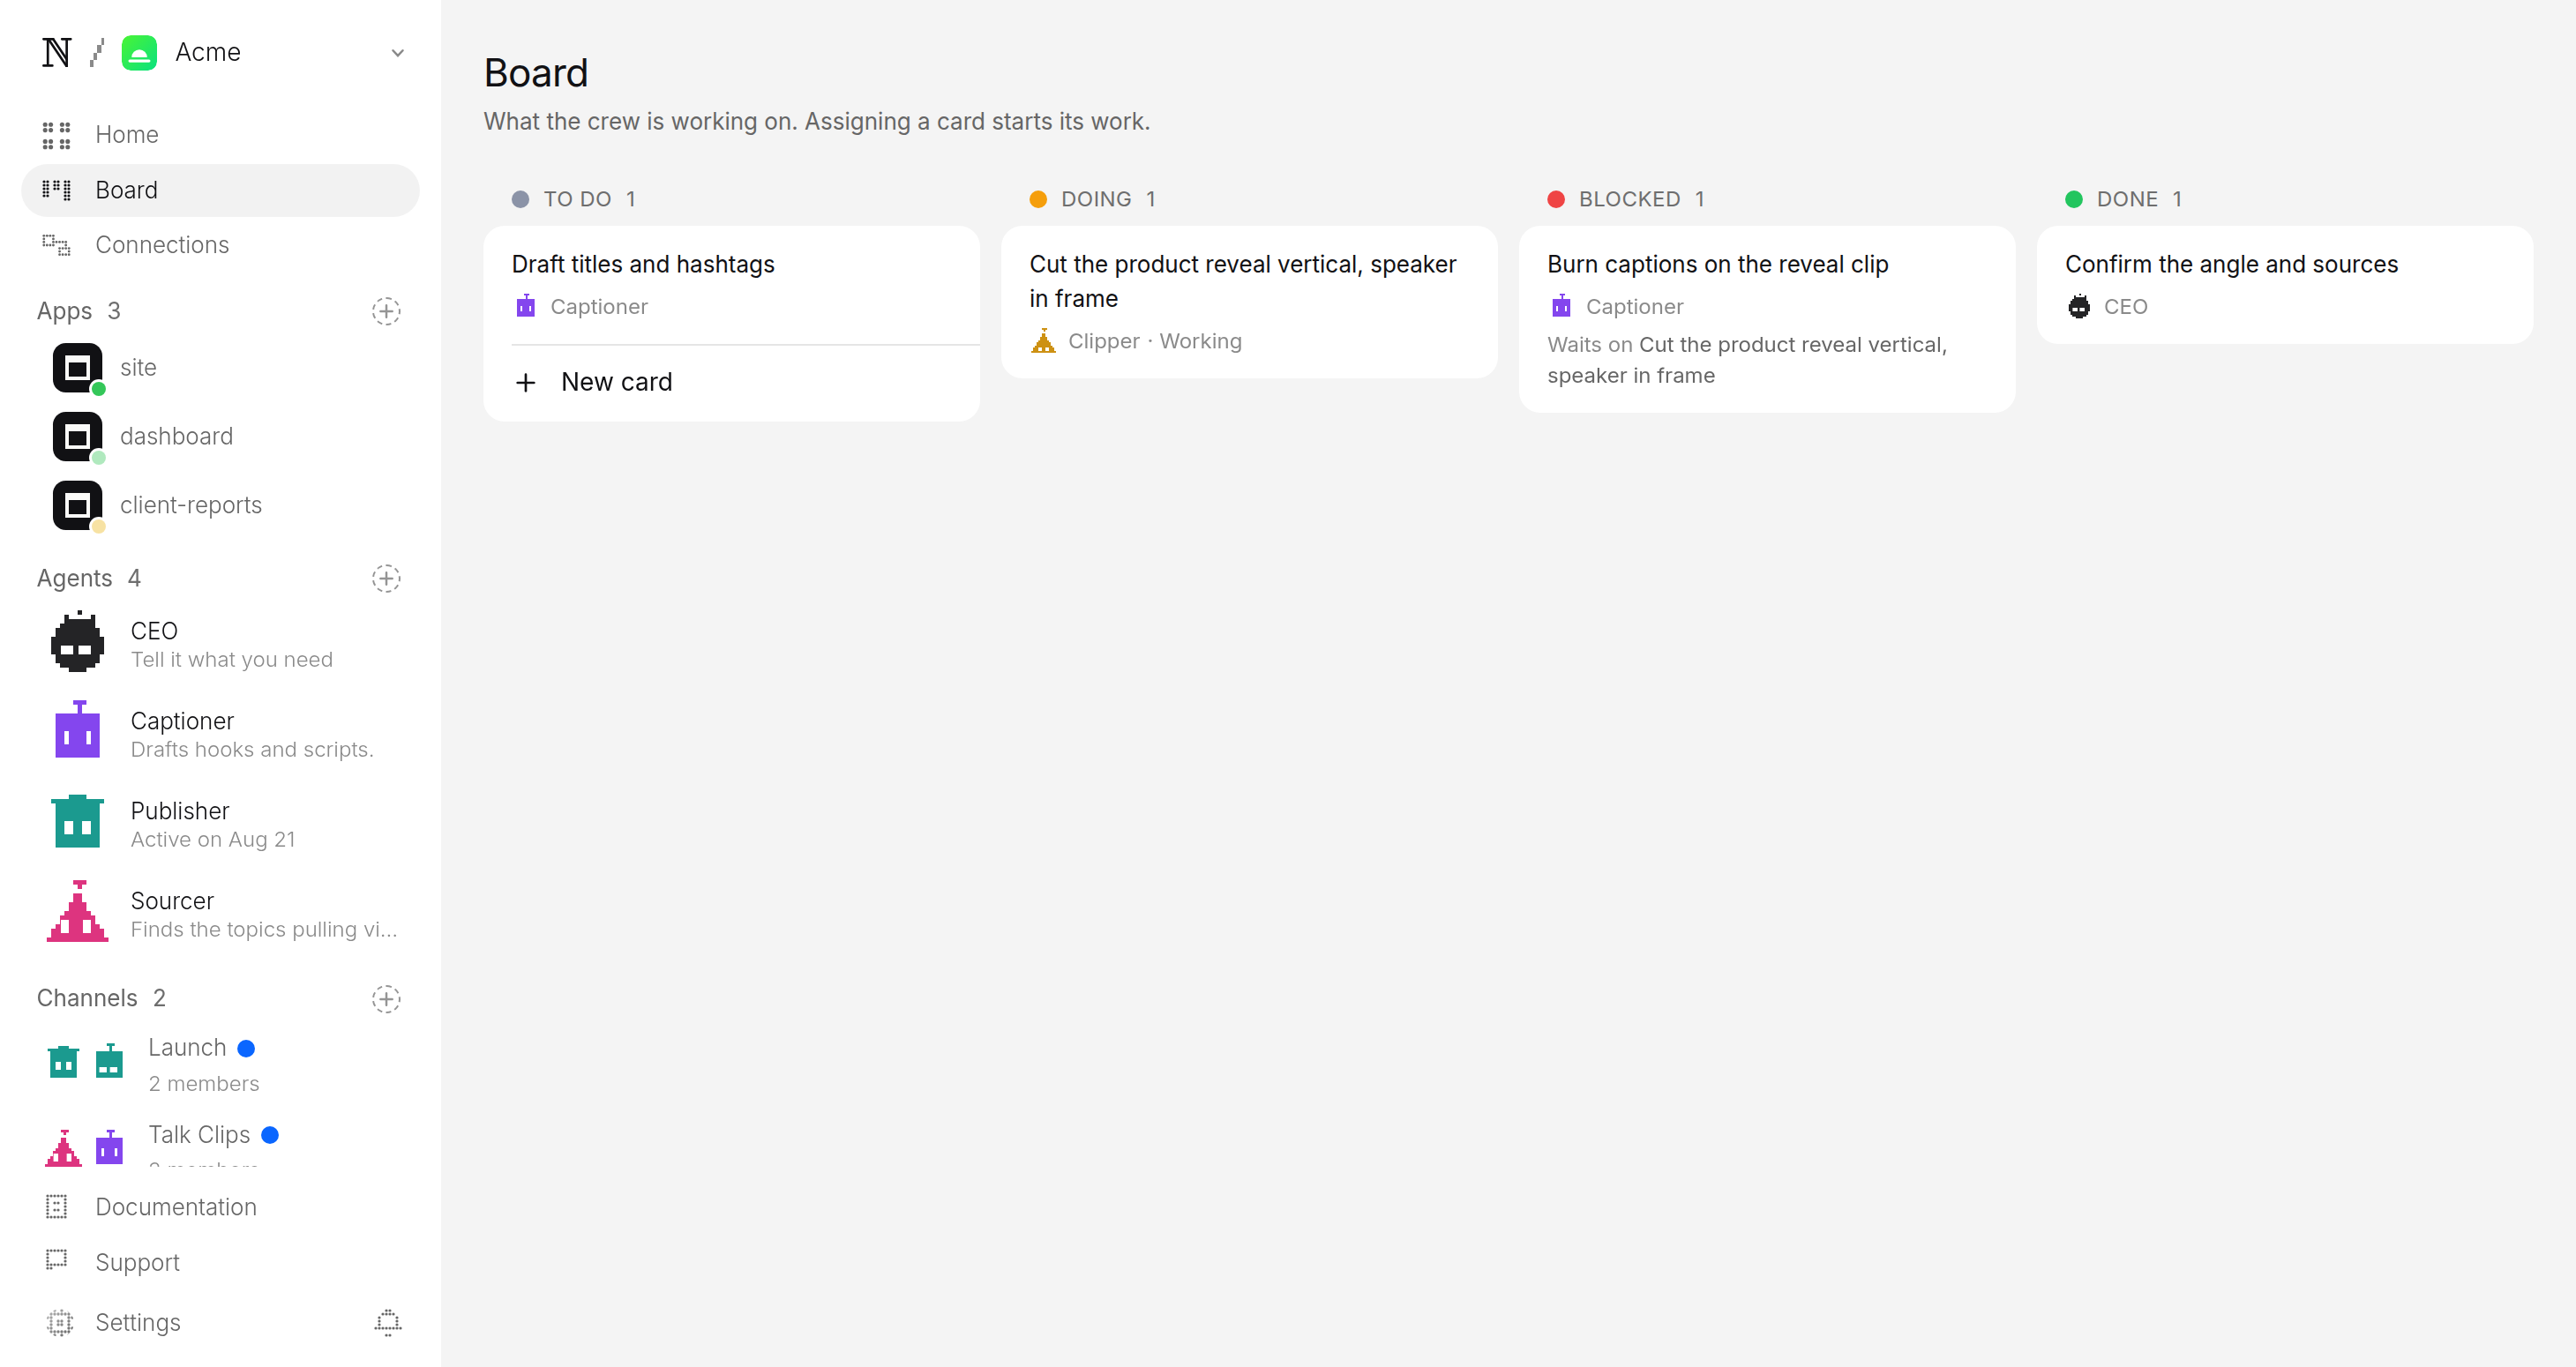This screenshot has width=2576, height=1367.
Task: Expand the Acme workspace dropdown chevron
Action: 398,52
